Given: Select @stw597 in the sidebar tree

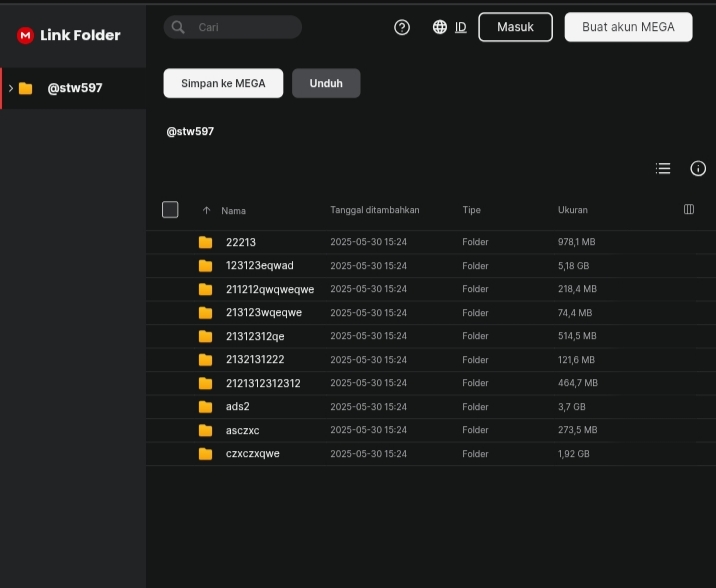Looking at the screenshot, I should pos(75,88).
